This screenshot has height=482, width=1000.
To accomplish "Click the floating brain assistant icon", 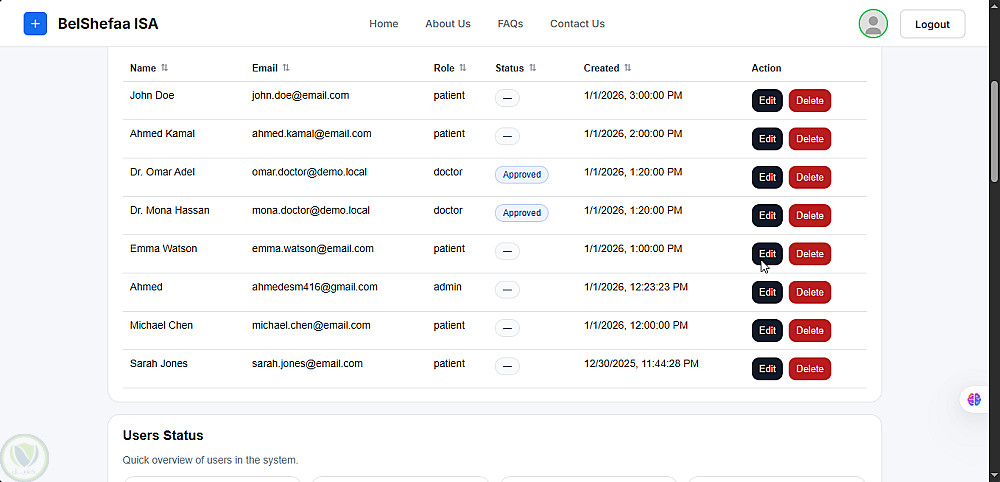I will point(974,399).
